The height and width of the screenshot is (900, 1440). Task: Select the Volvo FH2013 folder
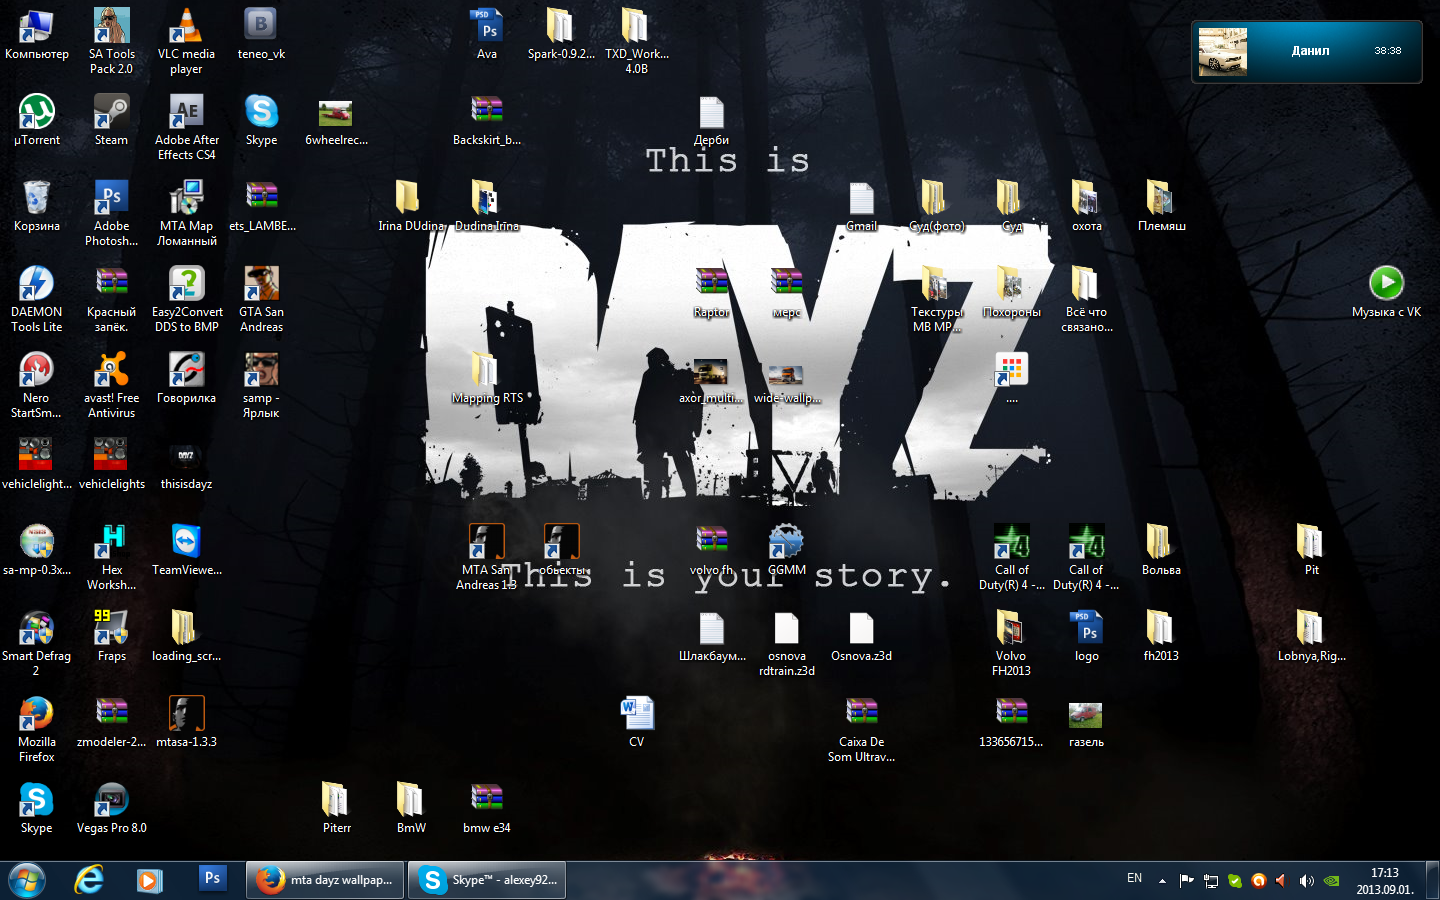coord(1011,644)
